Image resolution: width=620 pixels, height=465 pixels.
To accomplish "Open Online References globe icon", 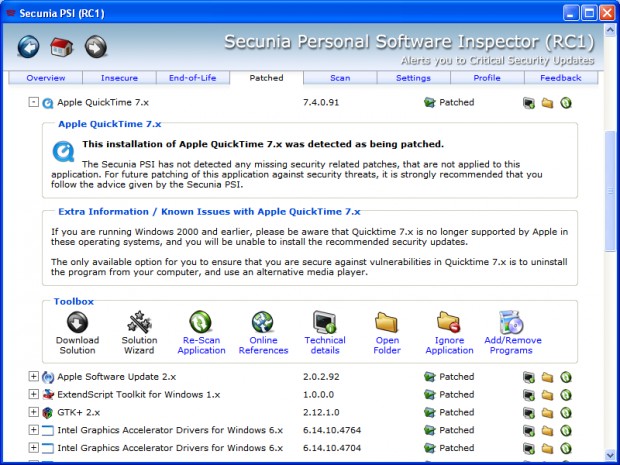I will pos(263,322).
